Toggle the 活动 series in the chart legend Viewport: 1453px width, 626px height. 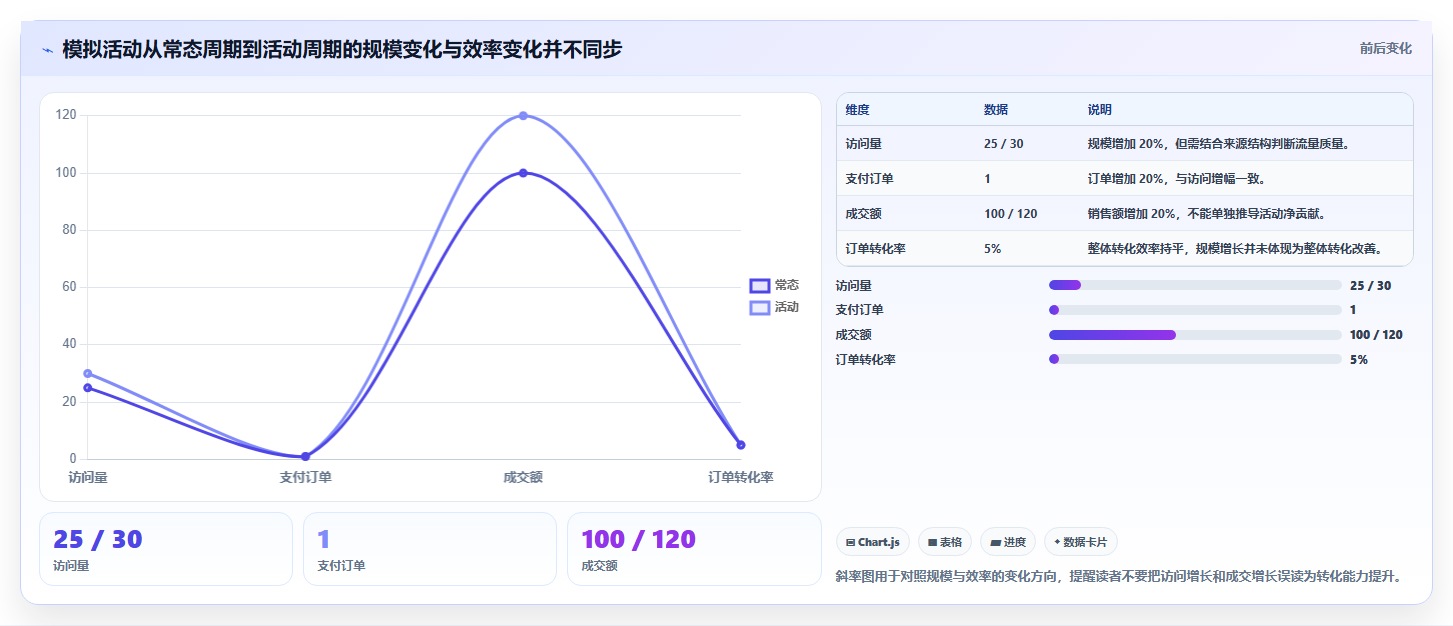[775, 307]
